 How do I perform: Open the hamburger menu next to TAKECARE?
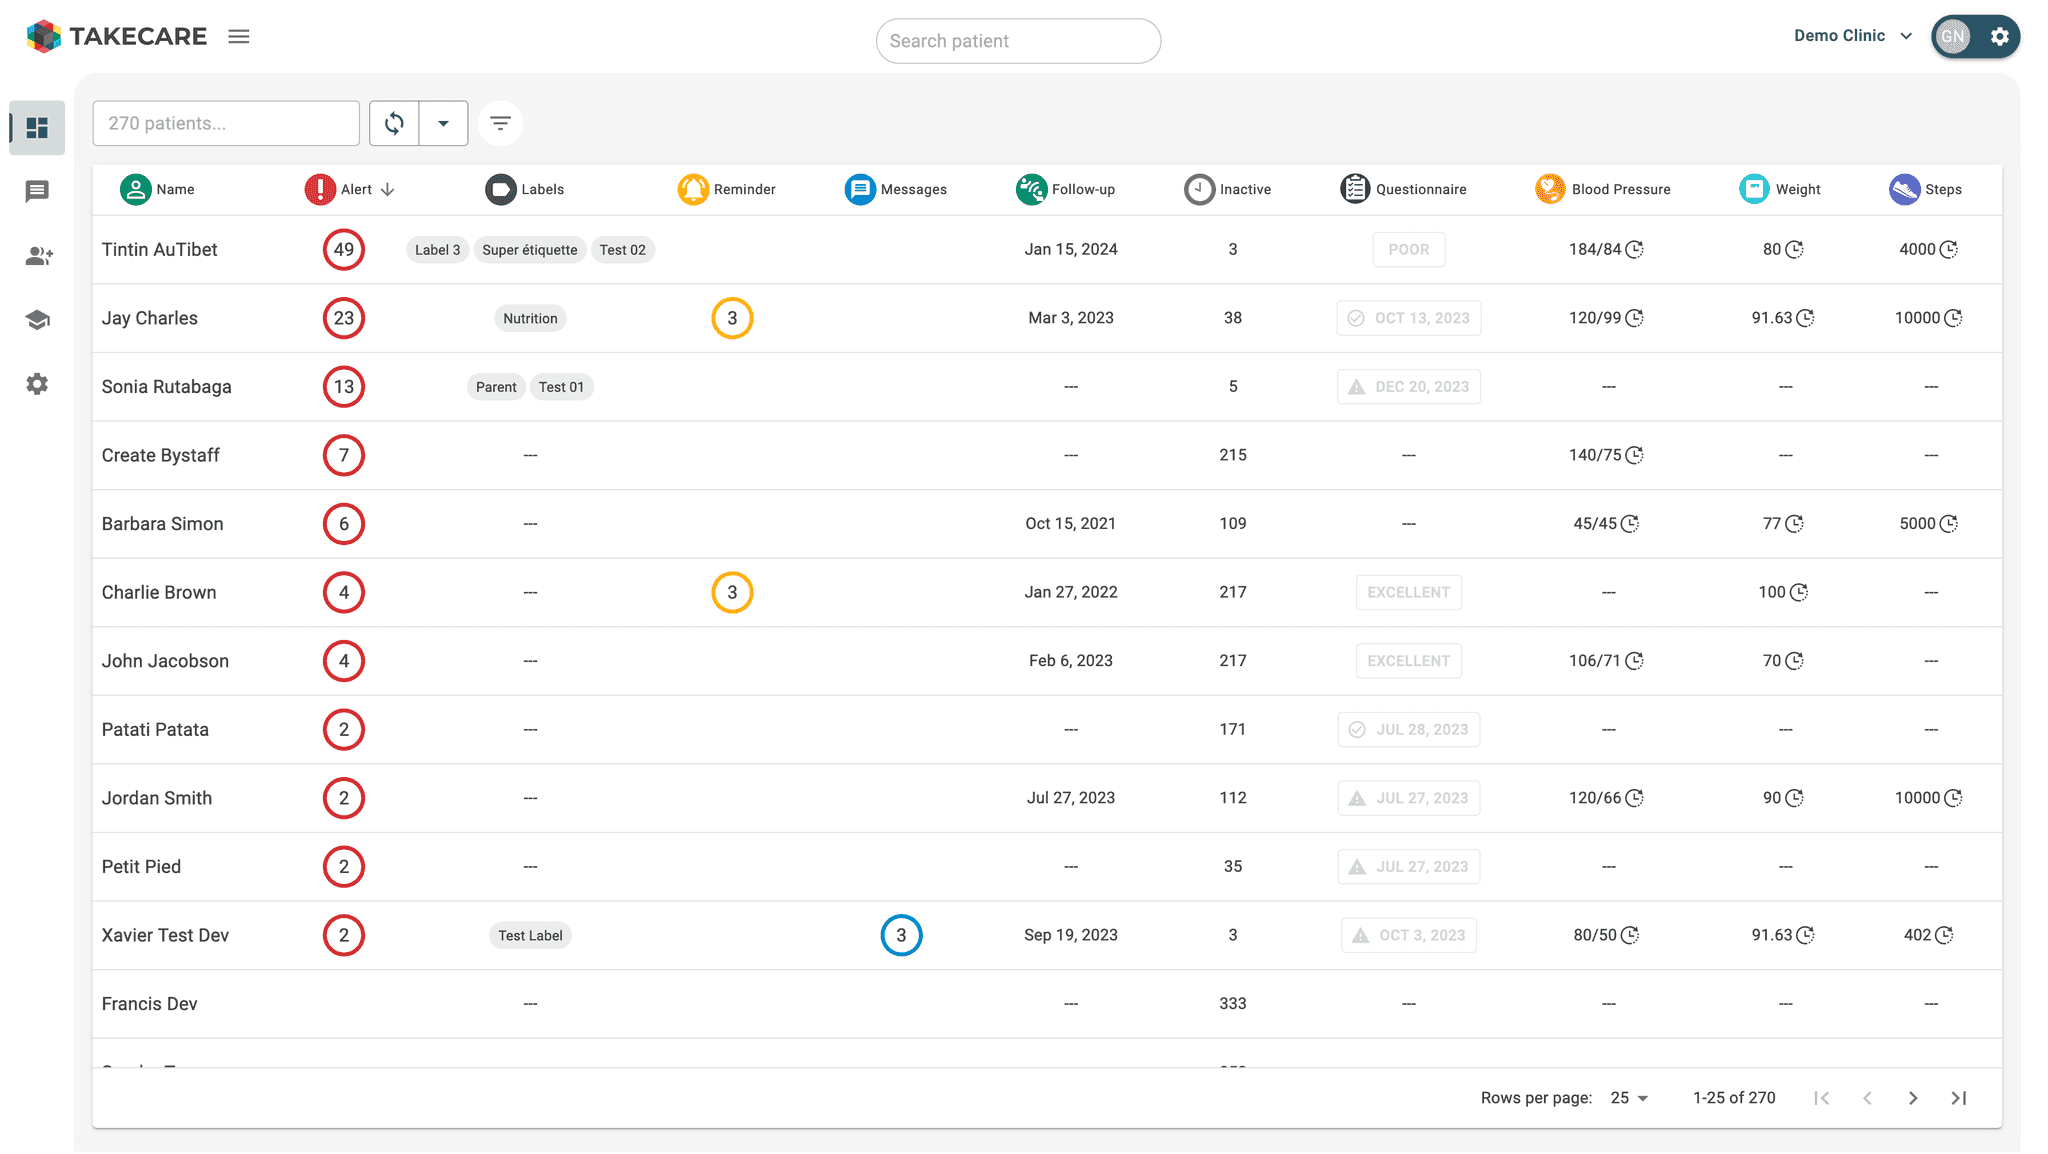pos(238,37)
